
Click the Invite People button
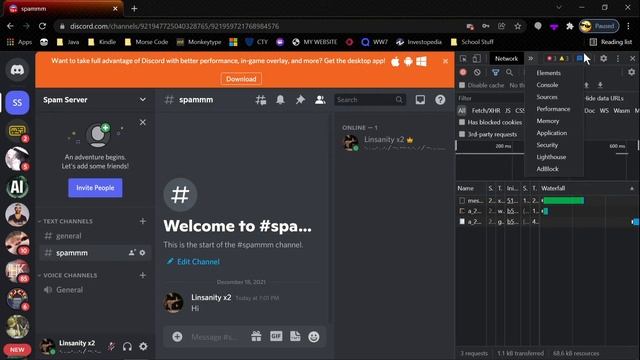(x=95, y=188)
